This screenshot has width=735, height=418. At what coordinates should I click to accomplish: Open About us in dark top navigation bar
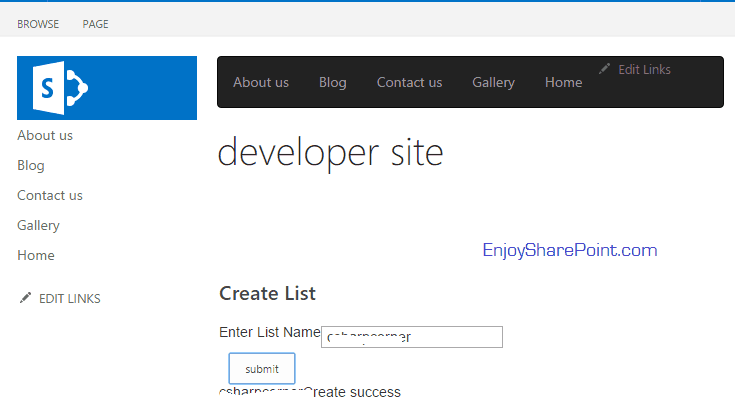pyautogui.click(x=261, y=83)
